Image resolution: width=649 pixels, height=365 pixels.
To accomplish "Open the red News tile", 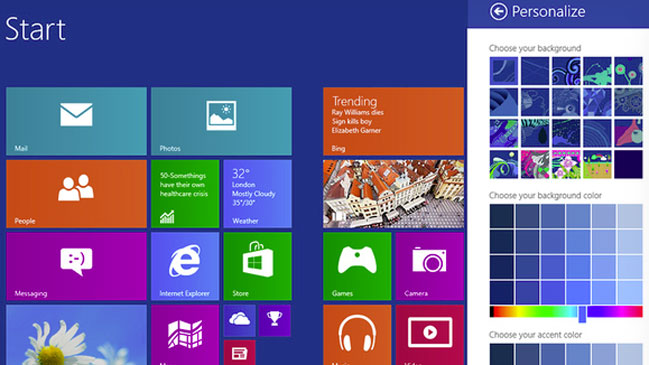I will [x=240, y=353].
